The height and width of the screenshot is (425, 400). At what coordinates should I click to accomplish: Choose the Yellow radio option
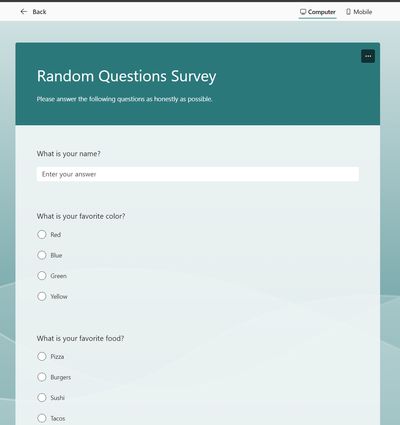(x=42, y=296)
